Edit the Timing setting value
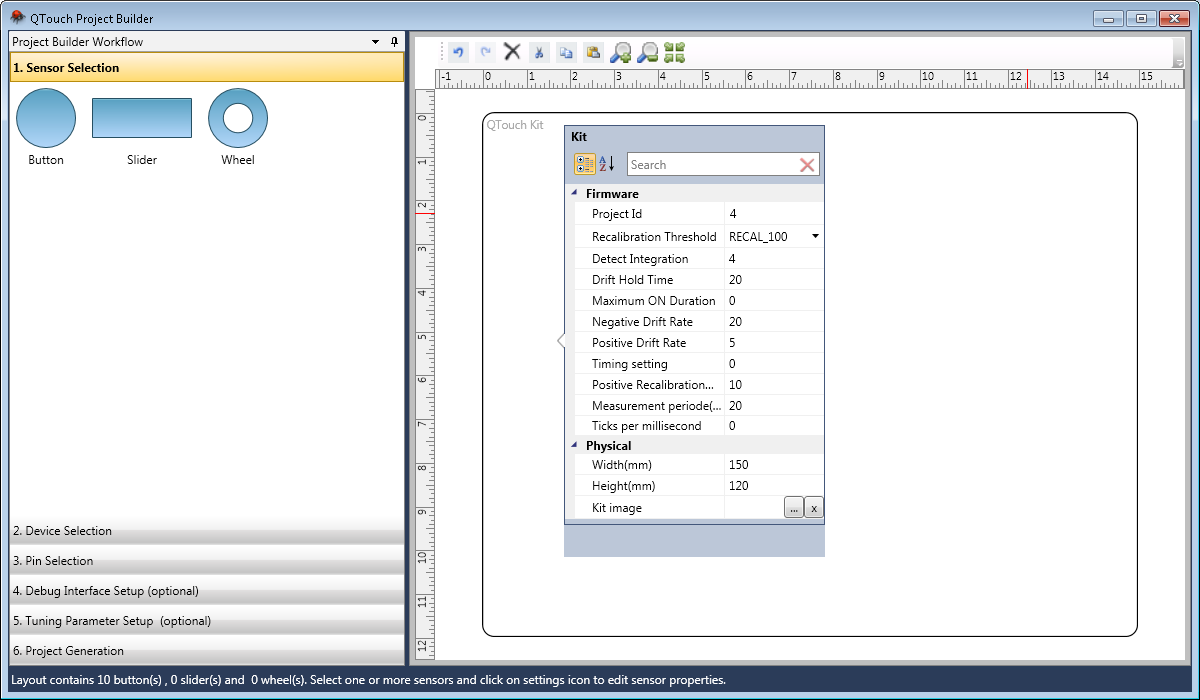The height and width of the screenshot is (700, 1200). 774,364
